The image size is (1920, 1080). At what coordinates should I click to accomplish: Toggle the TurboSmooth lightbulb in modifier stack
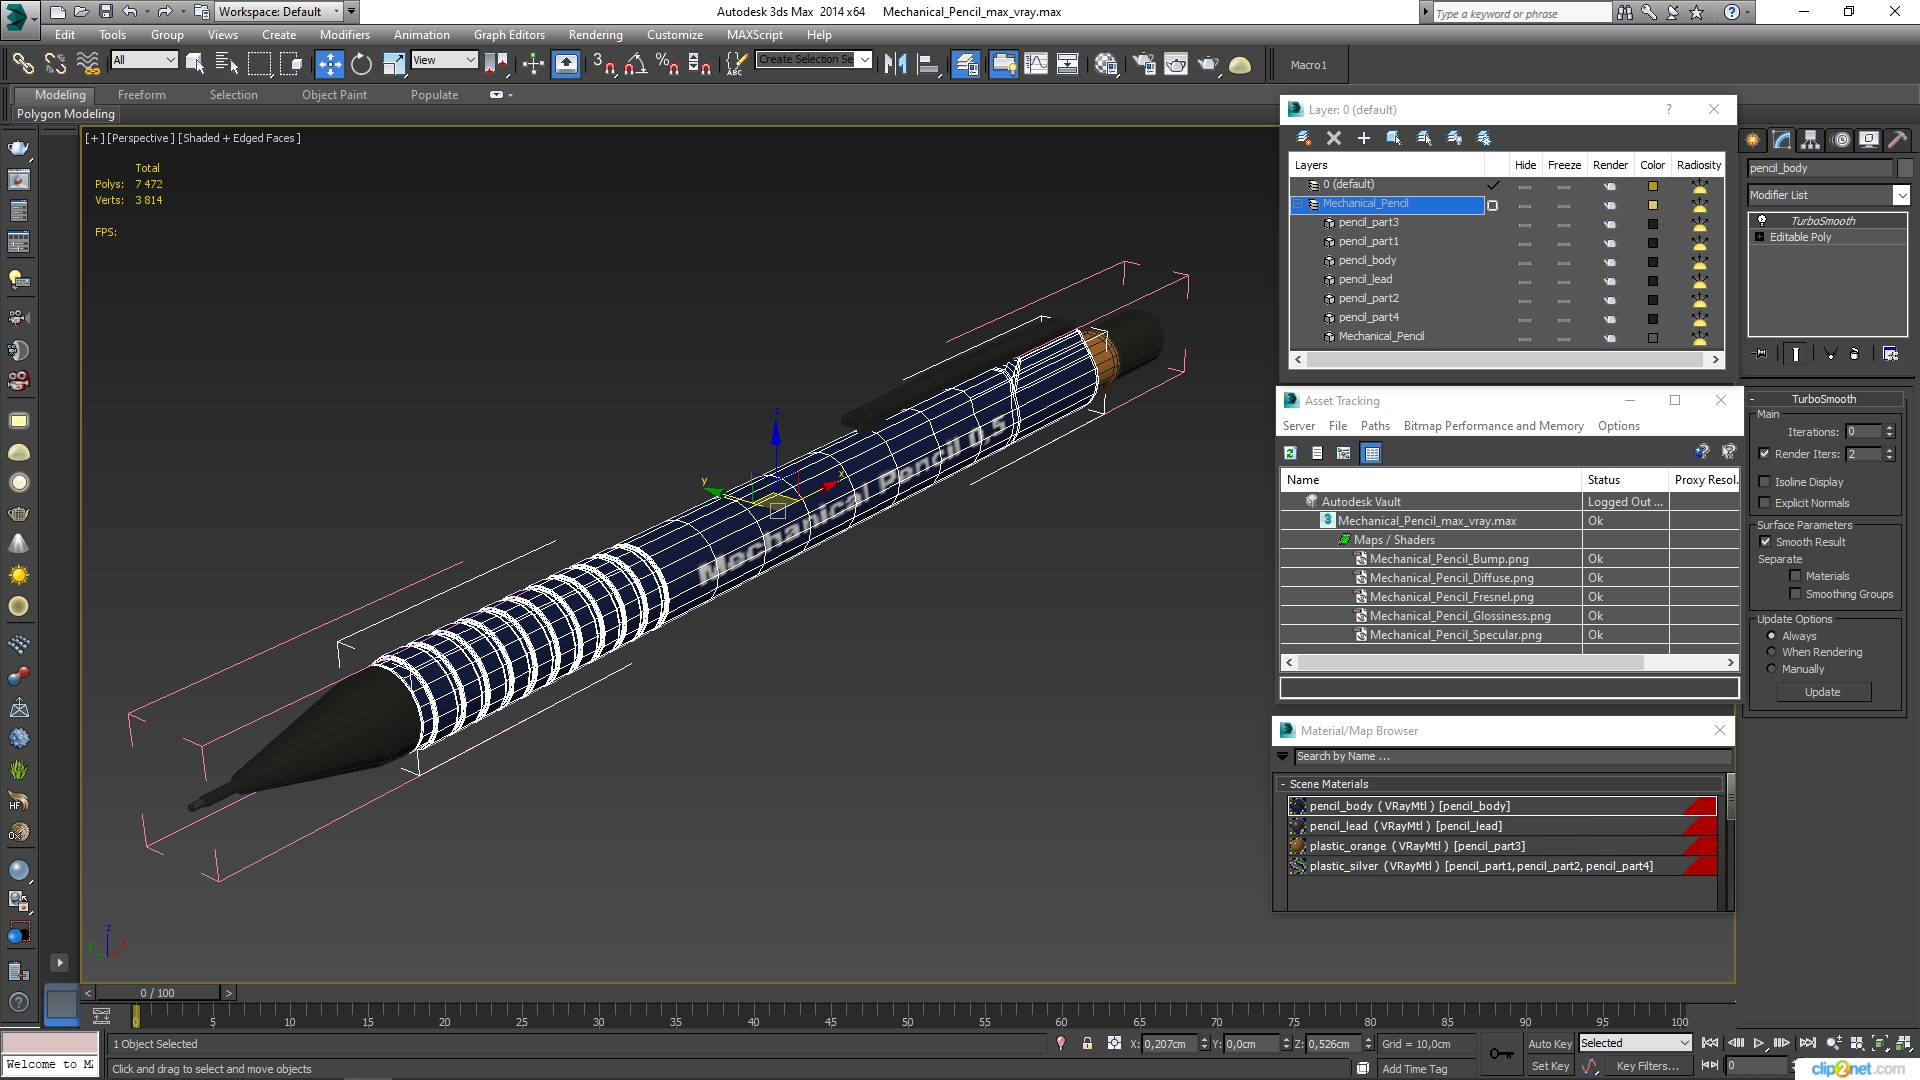pos(1762,220)
